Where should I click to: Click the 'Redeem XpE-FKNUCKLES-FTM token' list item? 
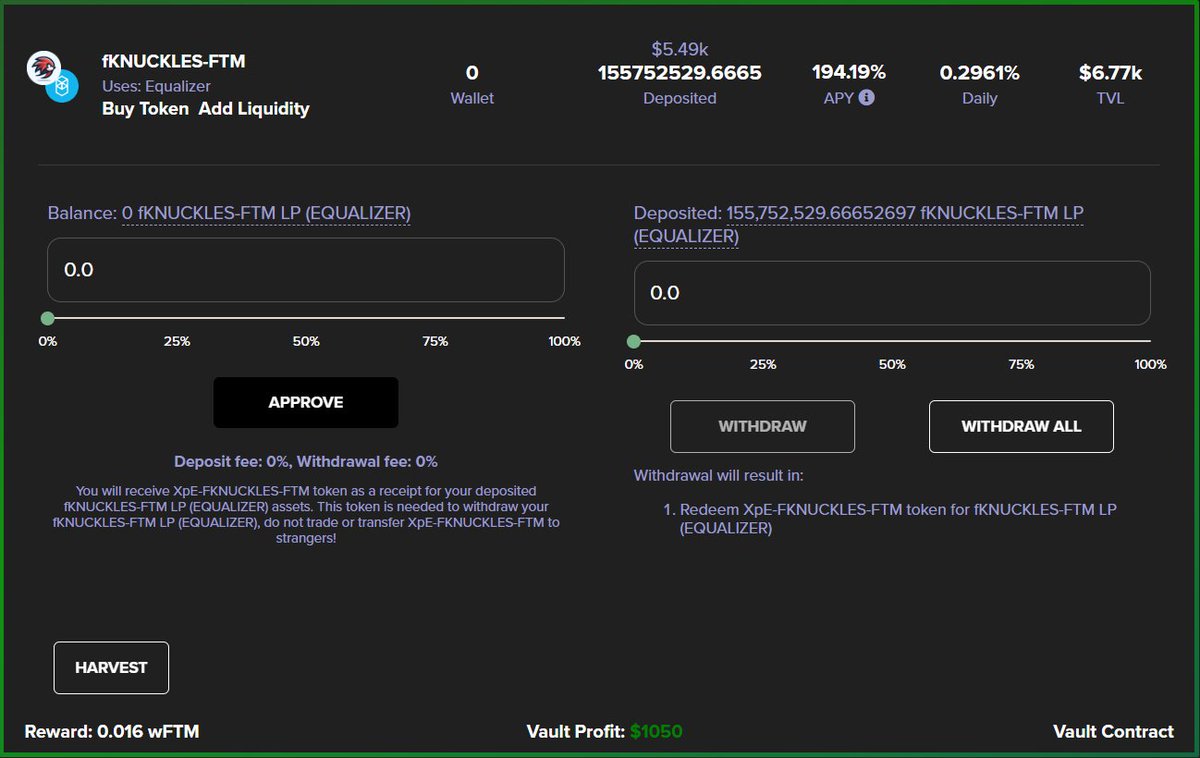point(898,518)
